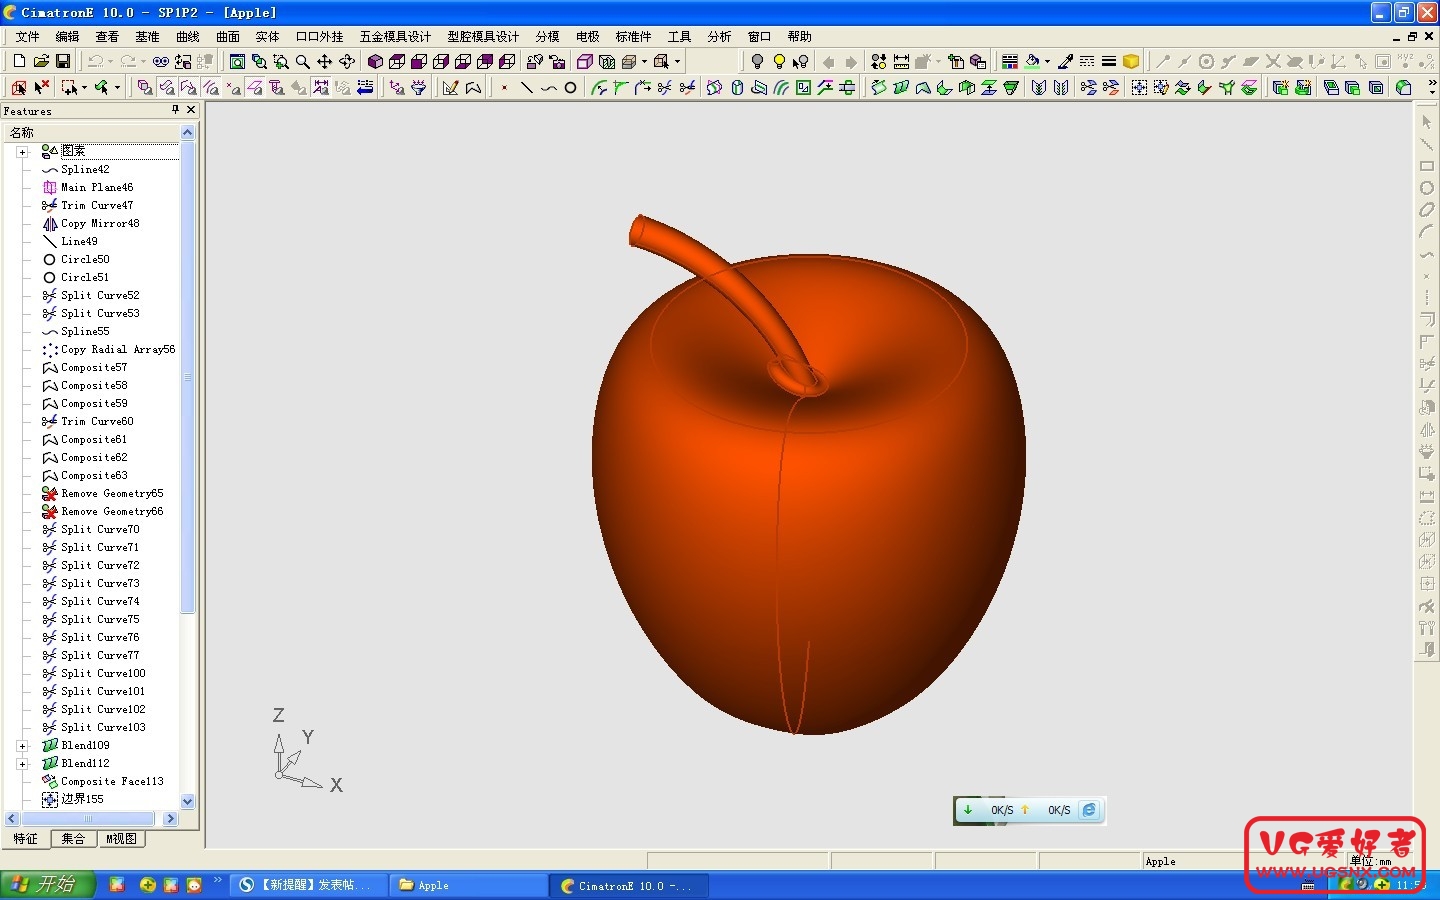Click feature tree horizontal scroll-right arrow

[x=170, y=819]
